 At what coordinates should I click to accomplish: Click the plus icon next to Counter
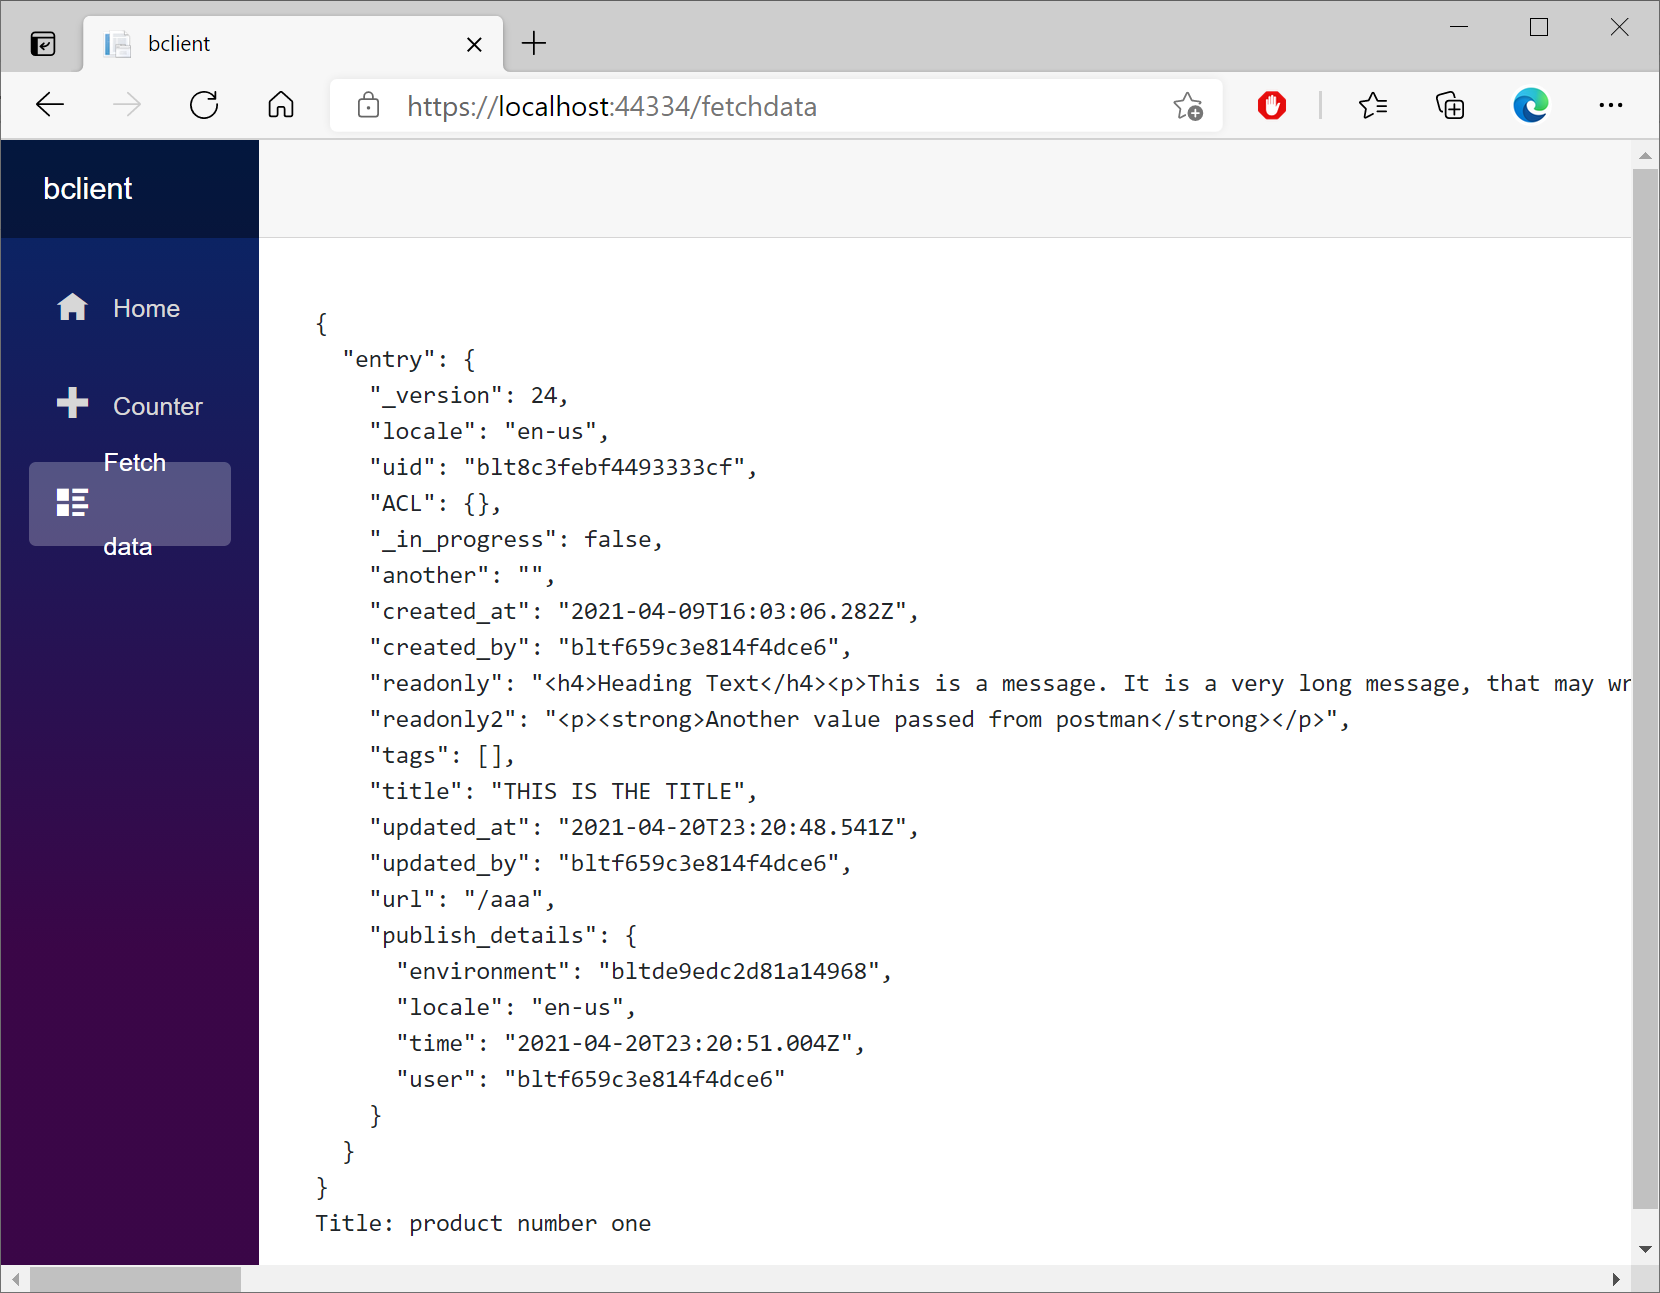tap(73, 404)
